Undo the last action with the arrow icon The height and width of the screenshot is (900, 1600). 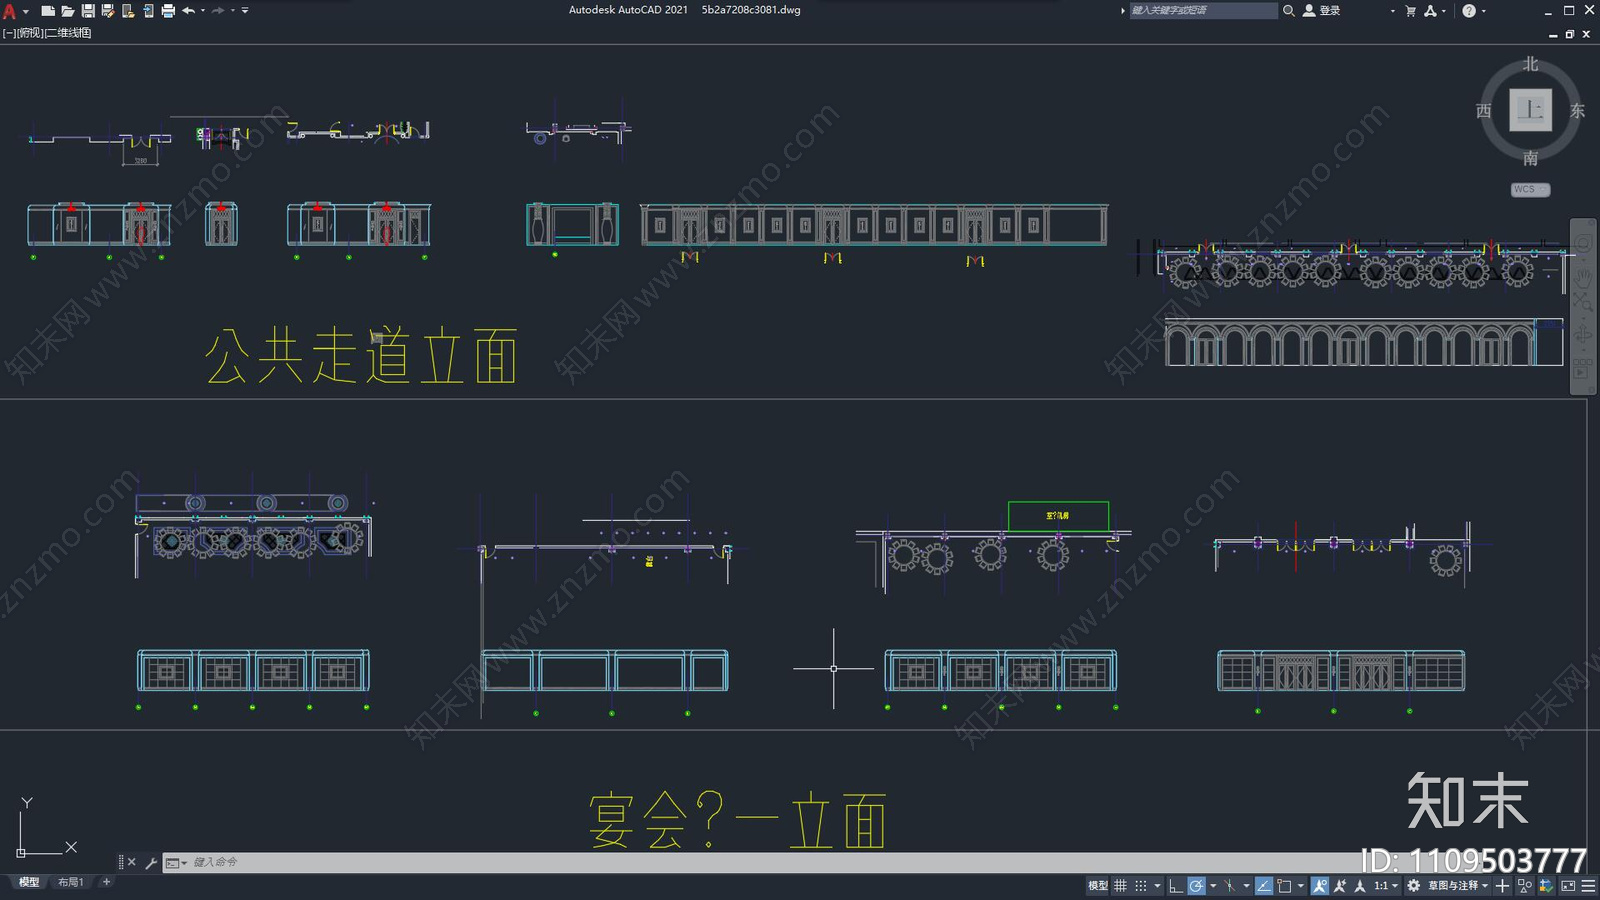coord(188,11)
